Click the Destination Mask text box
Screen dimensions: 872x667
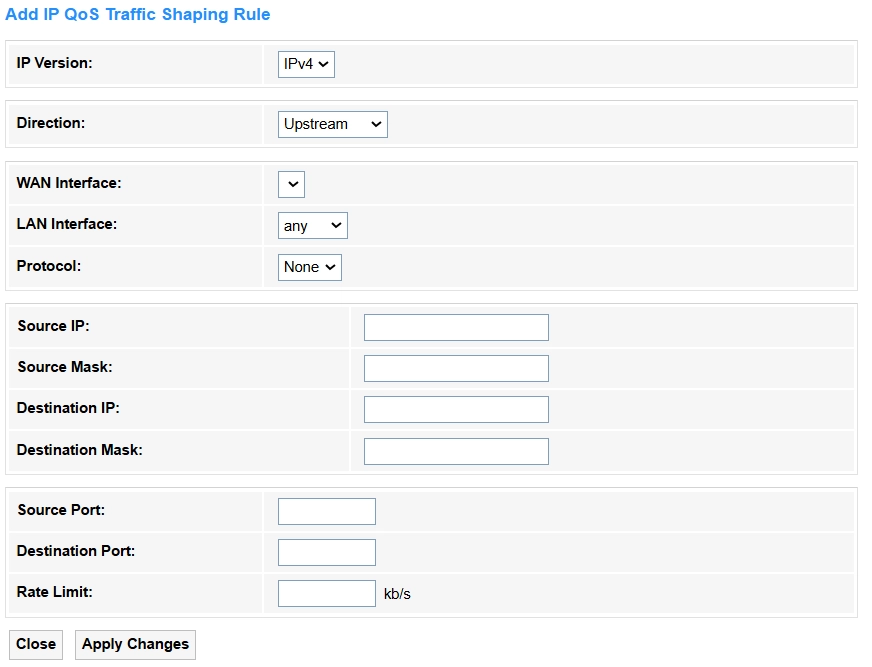(456, 451)
